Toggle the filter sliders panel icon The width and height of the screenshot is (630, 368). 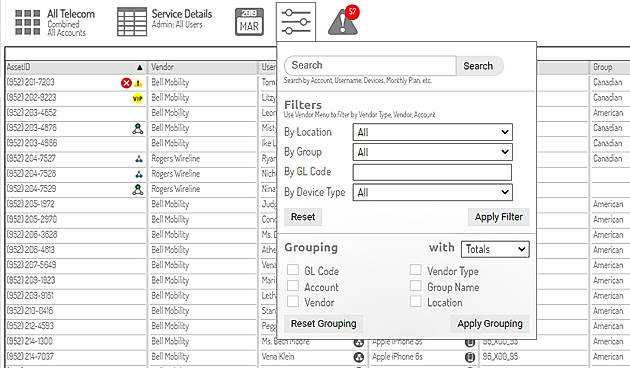click(296, 22)
